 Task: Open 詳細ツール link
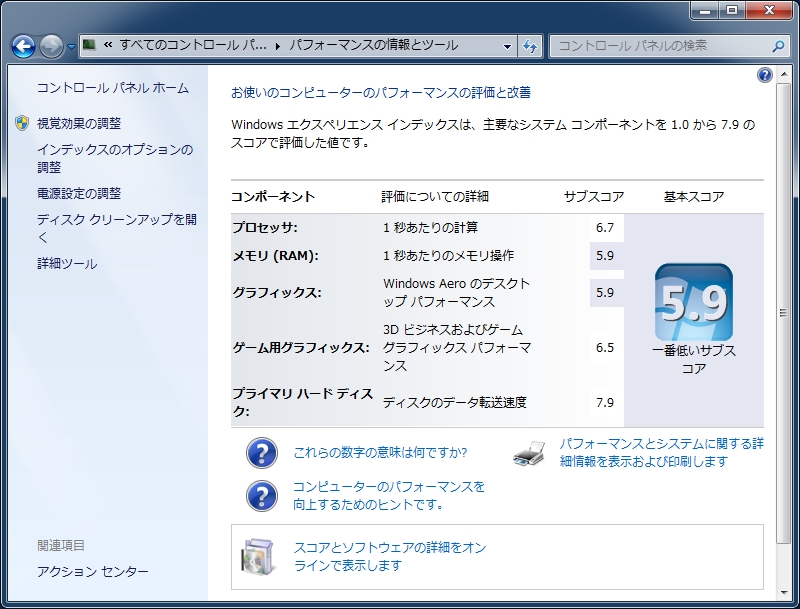(x=67, y=264)
